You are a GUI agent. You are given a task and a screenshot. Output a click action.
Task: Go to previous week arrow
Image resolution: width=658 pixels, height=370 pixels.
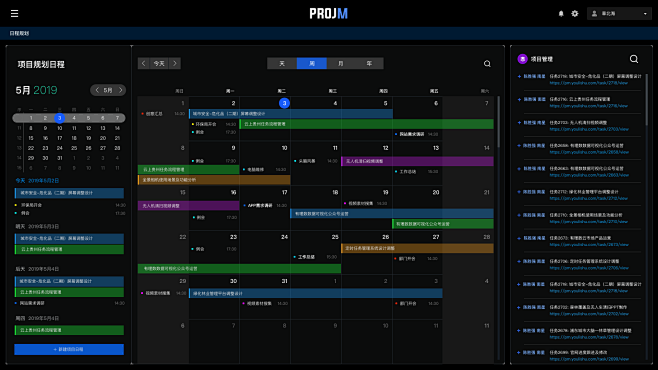(x=144, y=63)
